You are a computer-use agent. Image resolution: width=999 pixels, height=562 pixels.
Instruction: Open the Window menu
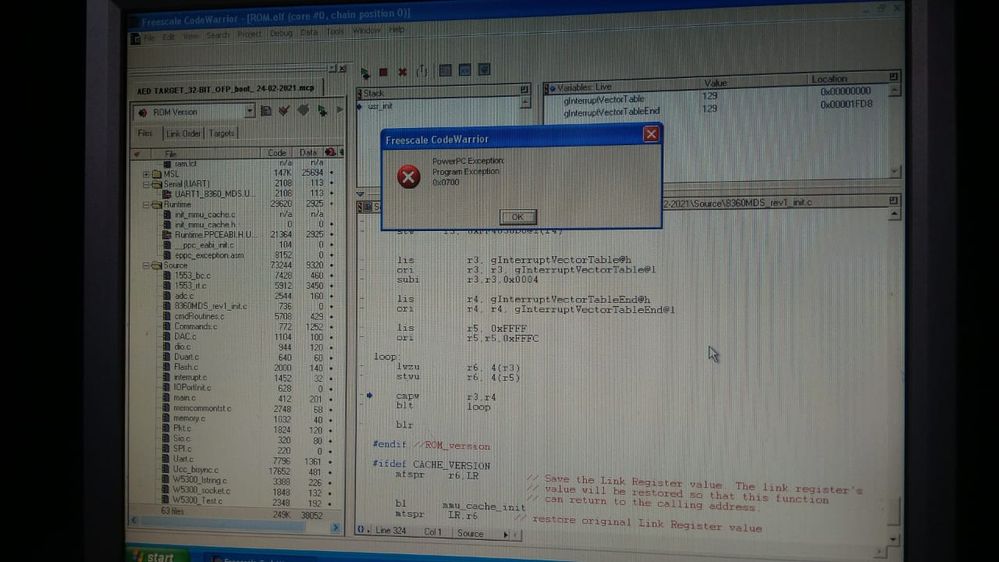pos(366,30)
